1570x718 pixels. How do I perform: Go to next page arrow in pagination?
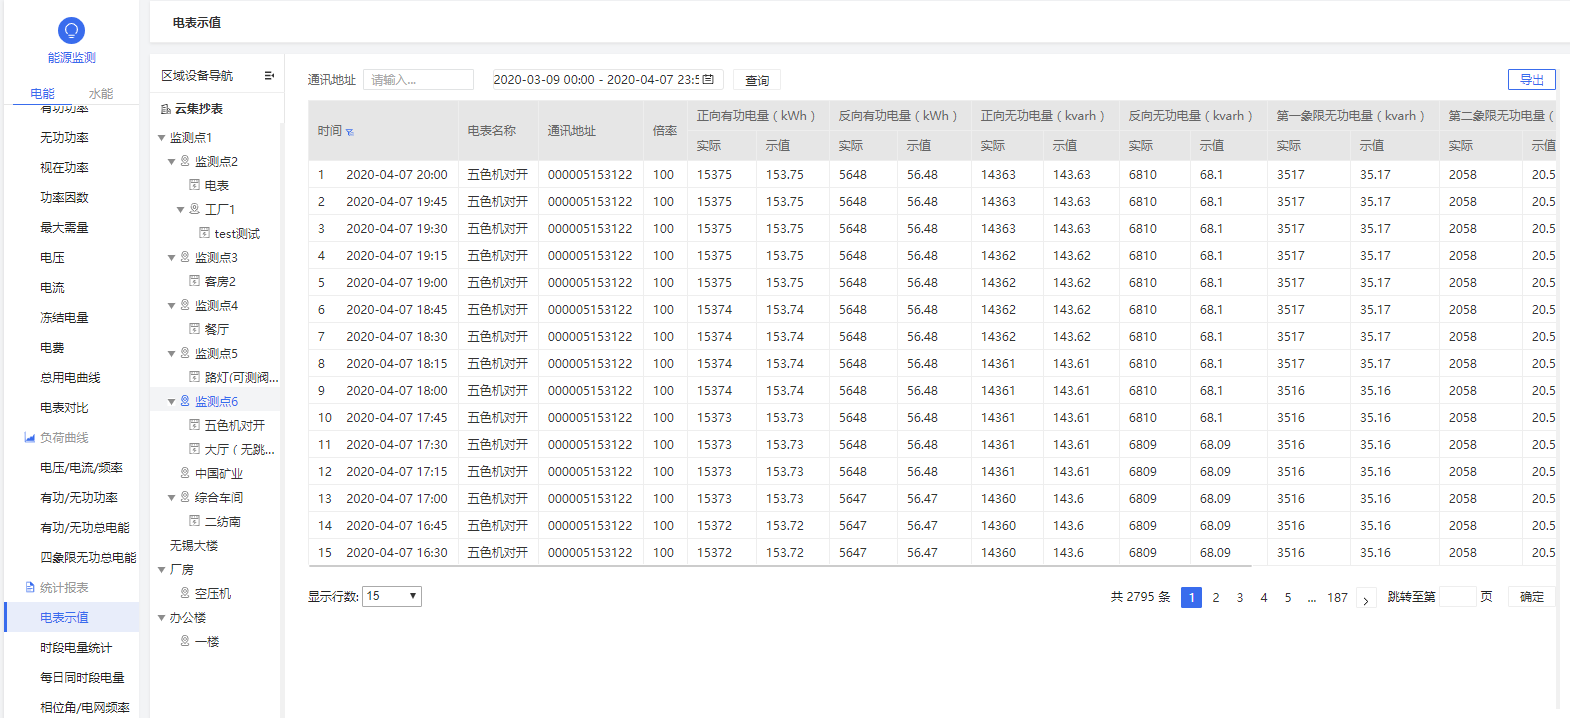1366,598
